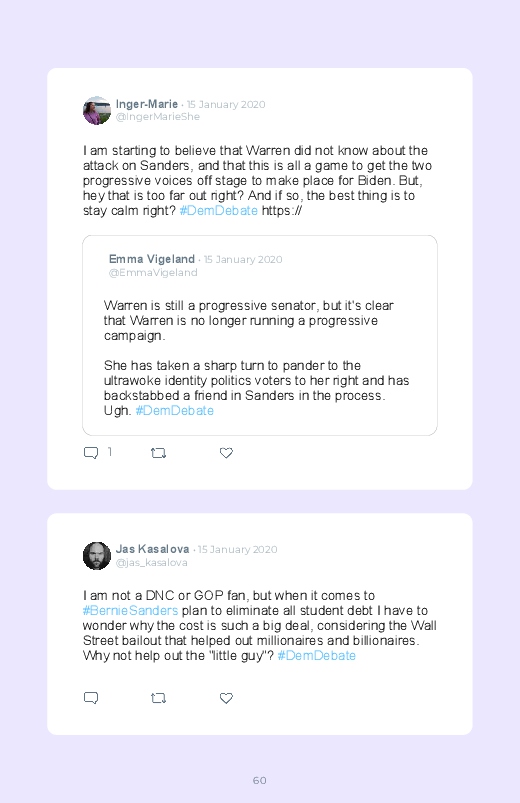Screen dimensions: 520x803
Task: Retweet Inger-Marie's tweet
Action: click(158, 453)
